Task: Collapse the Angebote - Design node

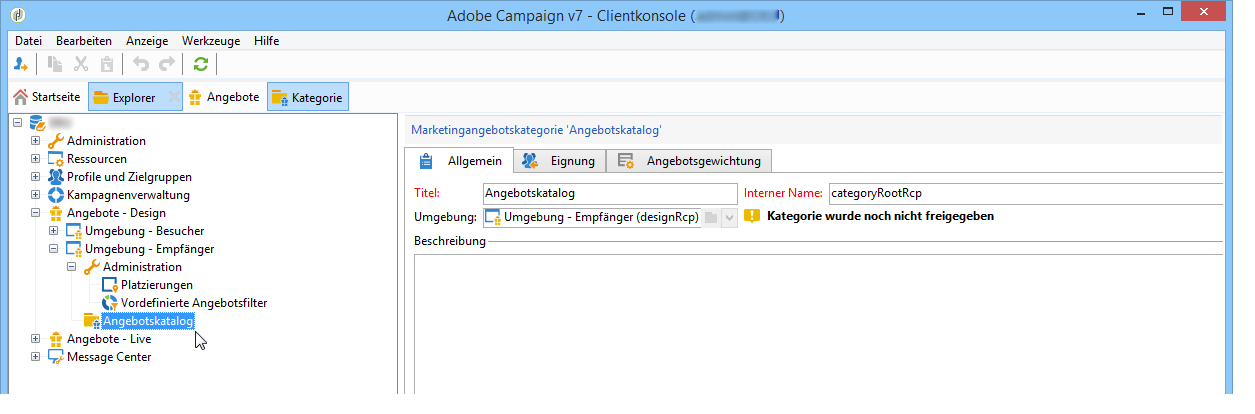Action: coord(36,213)
